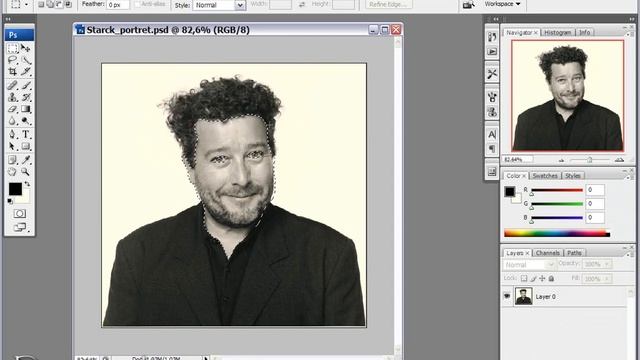640x360 pixels.
Task: Select the Notes tool
Action: point(13,160)
